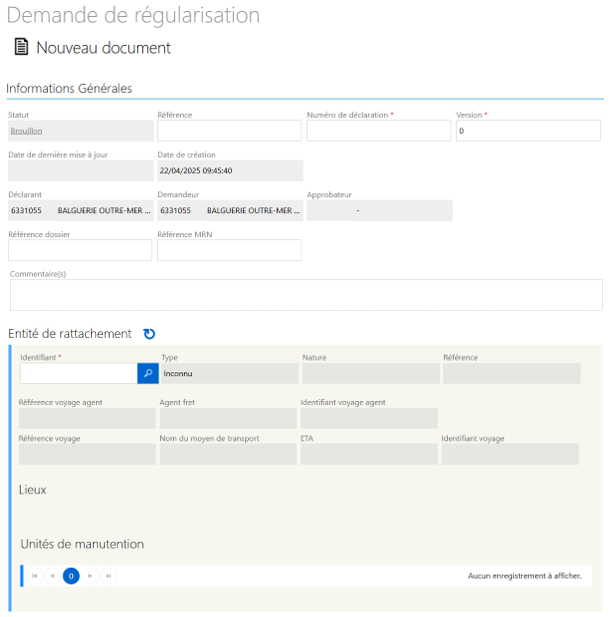Click the Demandeur field
Viewport: 615px width, 617px height.
coord(229,211)
